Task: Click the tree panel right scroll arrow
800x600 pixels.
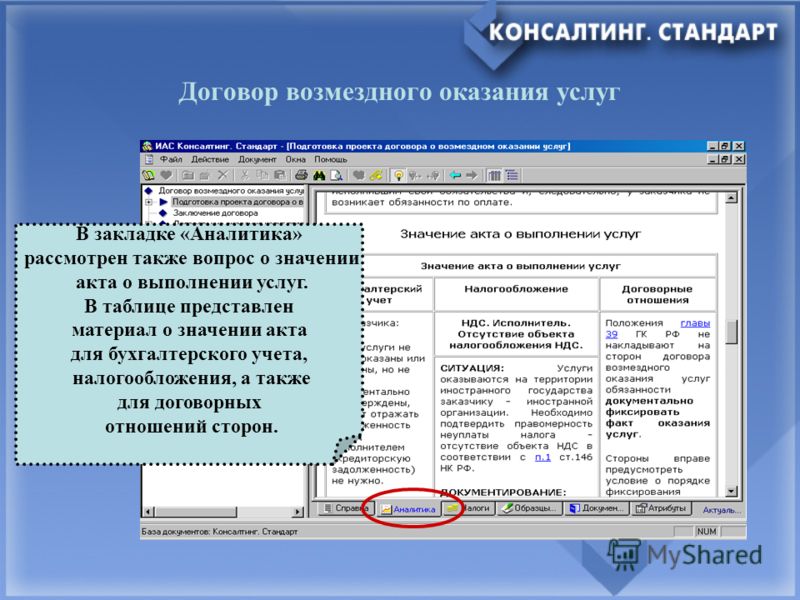Action: [x=298, y=511]
